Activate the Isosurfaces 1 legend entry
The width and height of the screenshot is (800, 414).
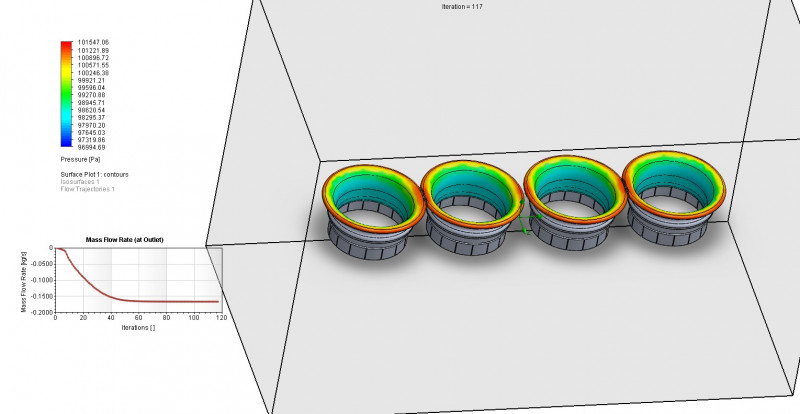[80, 181]
